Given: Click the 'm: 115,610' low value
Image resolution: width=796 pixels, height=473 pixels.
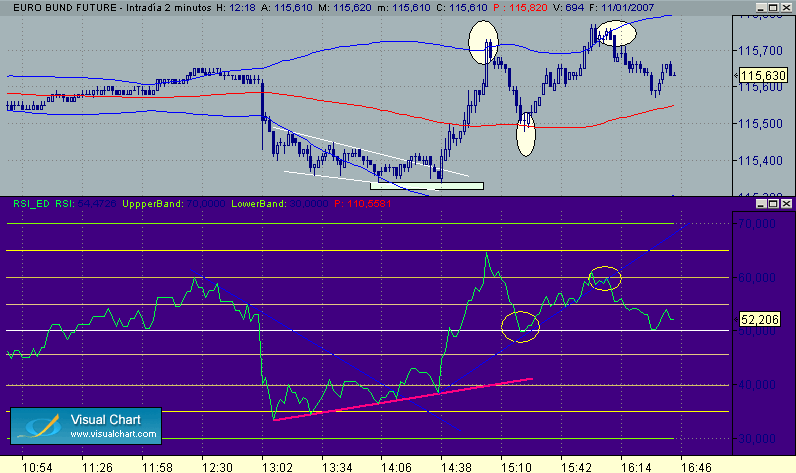Looking at the screenshot, I should [x=402, y=8].
